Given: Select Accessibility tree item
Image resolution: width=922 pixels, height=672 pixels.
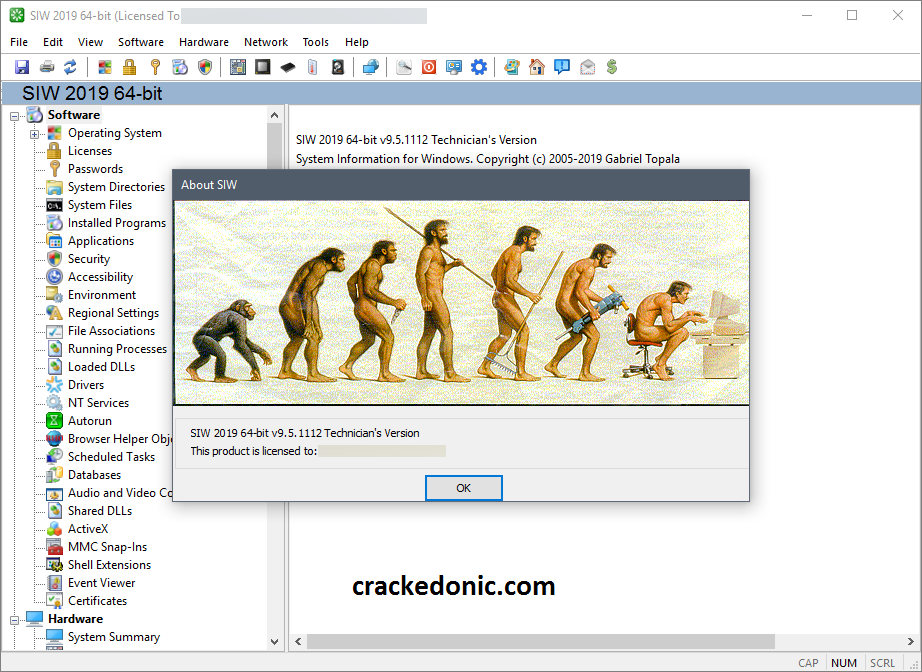Looking at the screenshot, I should [100, 277].
